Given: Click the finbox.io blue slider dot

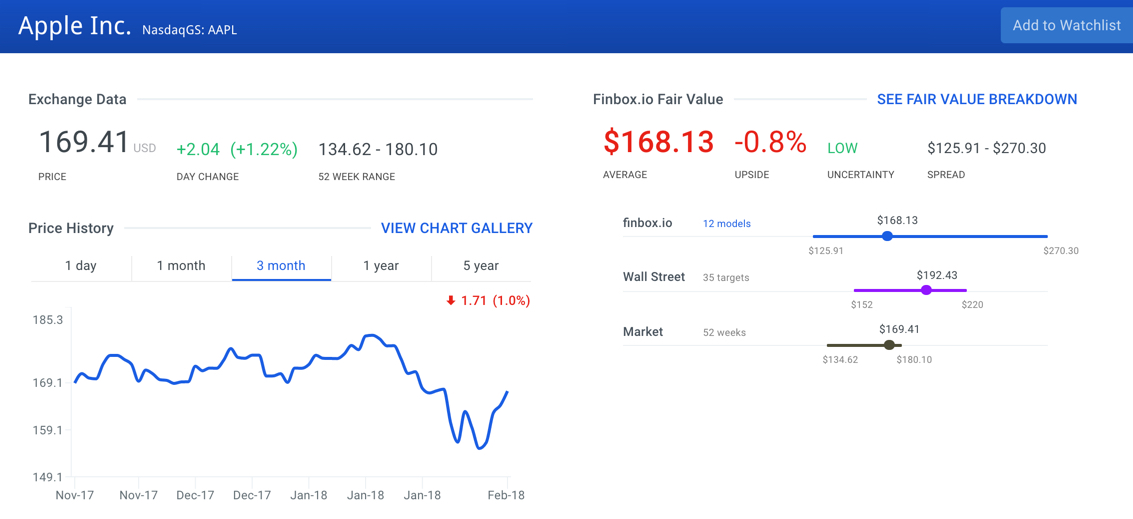Looking at the screenshot, I should point(887,236).
